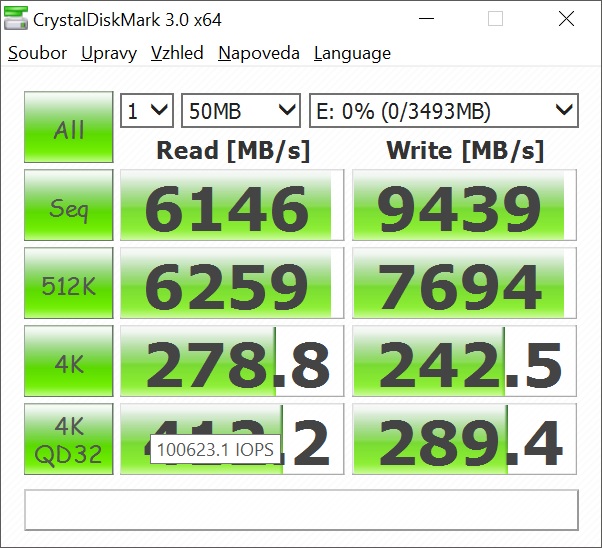Screen dimensions: 602x548
Task: Click the Write [MB/s] column header
Action: tap(465, 151)
